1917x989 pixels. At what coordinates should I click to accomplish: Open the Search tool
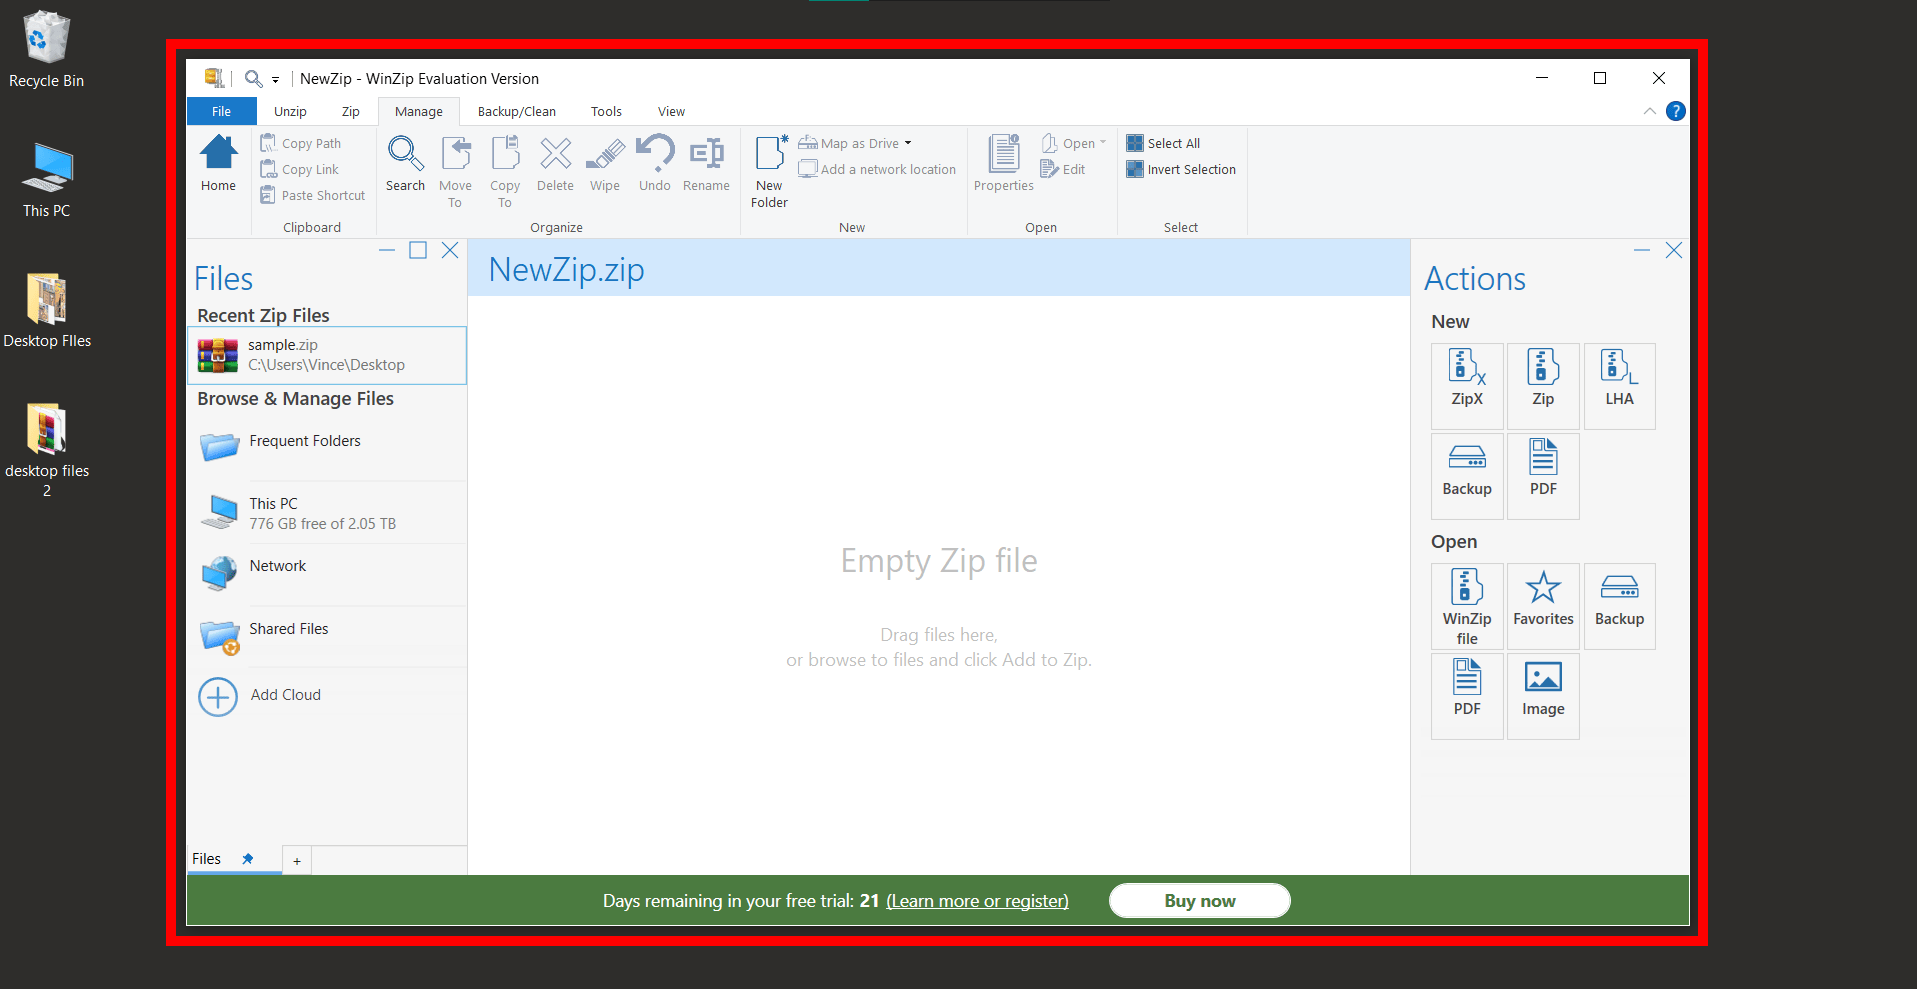[x=405, y=168]
